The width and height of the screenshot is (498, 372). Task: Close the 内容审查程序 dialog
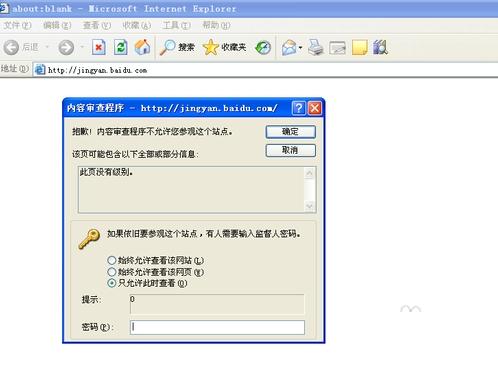click(x=315, y=108)
